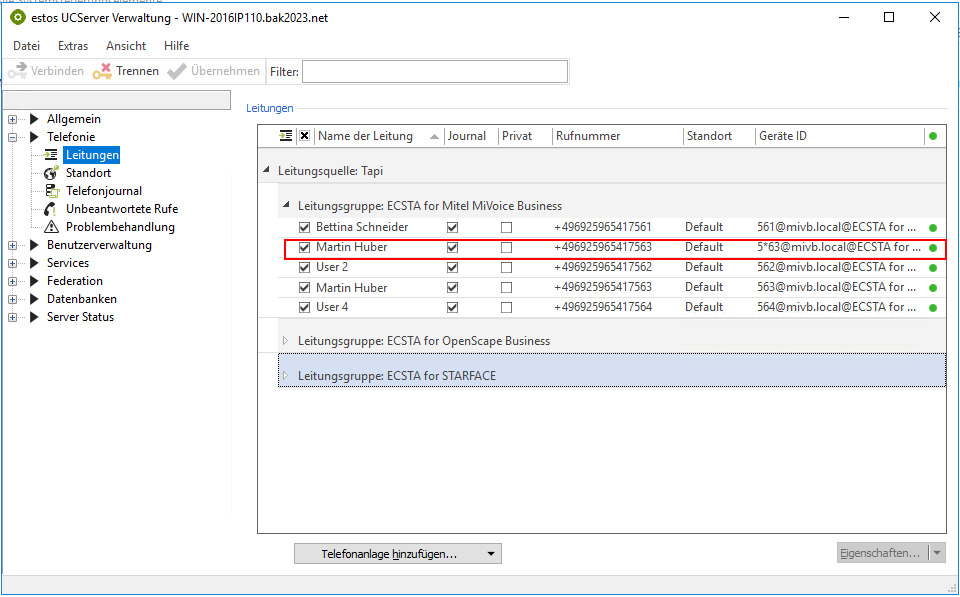Open the Extras menu
The height and width of the screenshot is (597, 960).
click(x=73, y=46)
